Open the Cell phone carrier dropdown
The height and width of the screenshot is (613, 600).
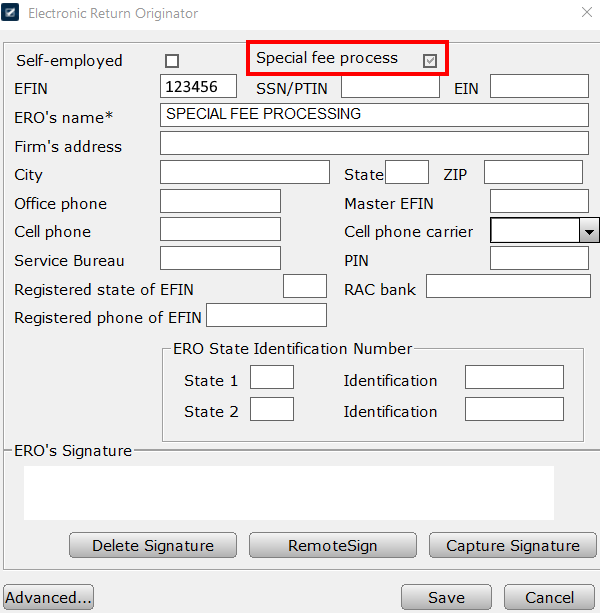pos(589,231)
